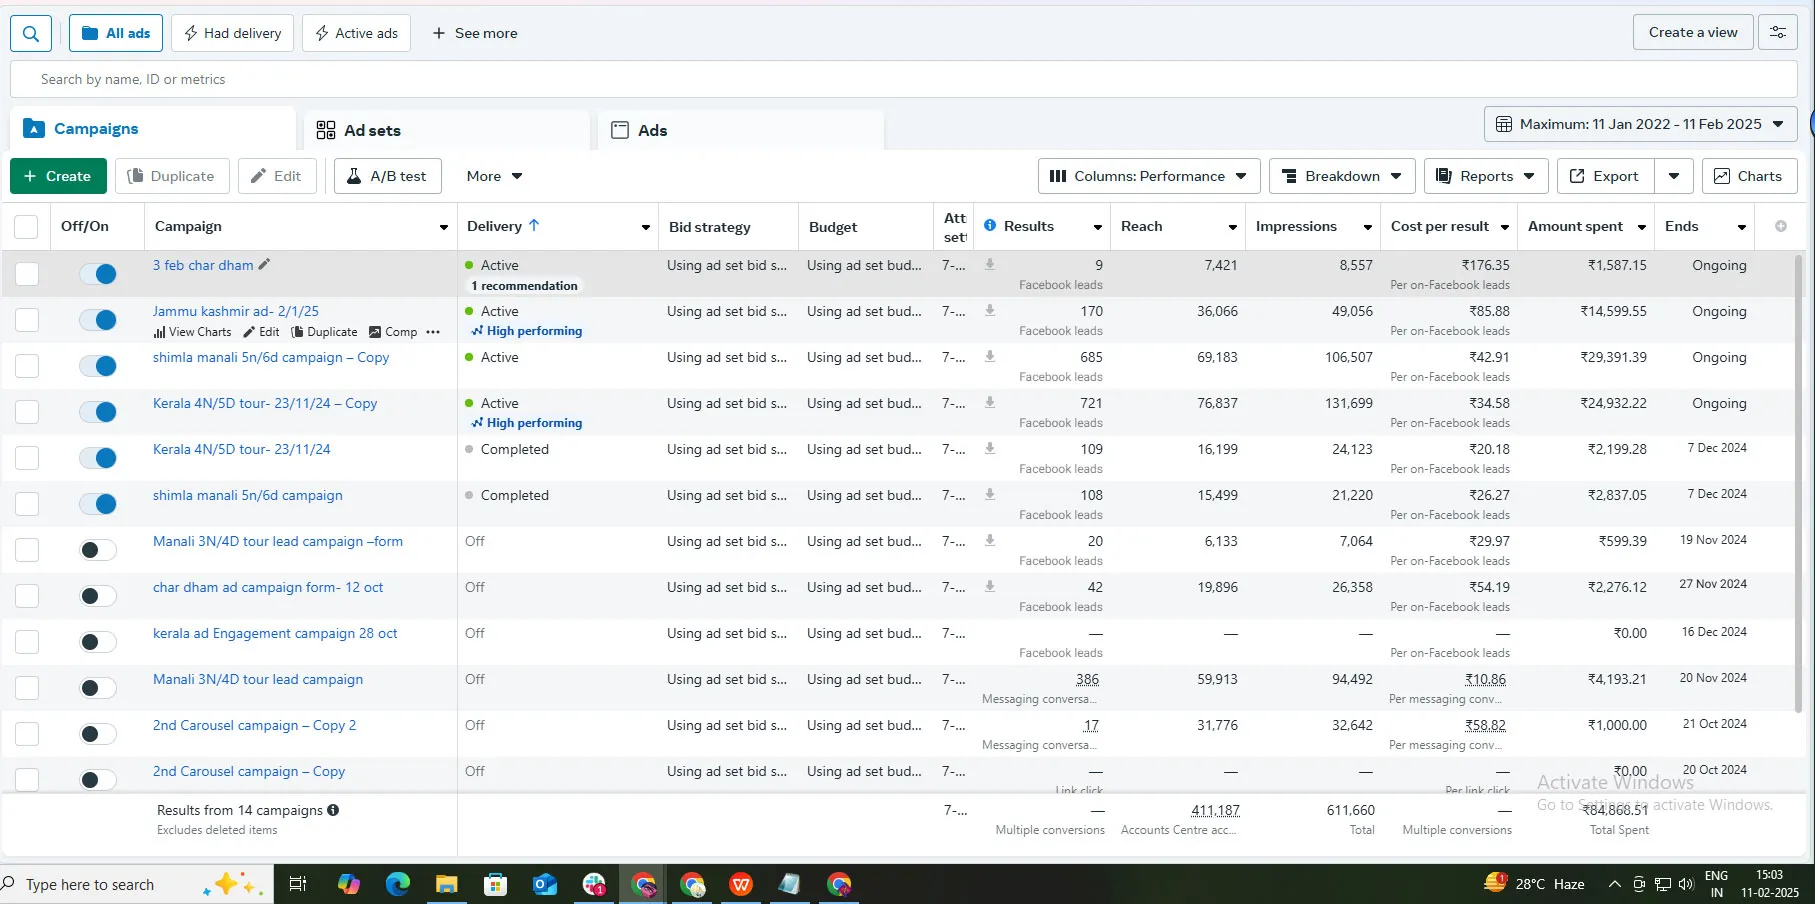Screen dimensions: 1815x904
Task: Click the Results info icon
Action: [x=990, y=226]
